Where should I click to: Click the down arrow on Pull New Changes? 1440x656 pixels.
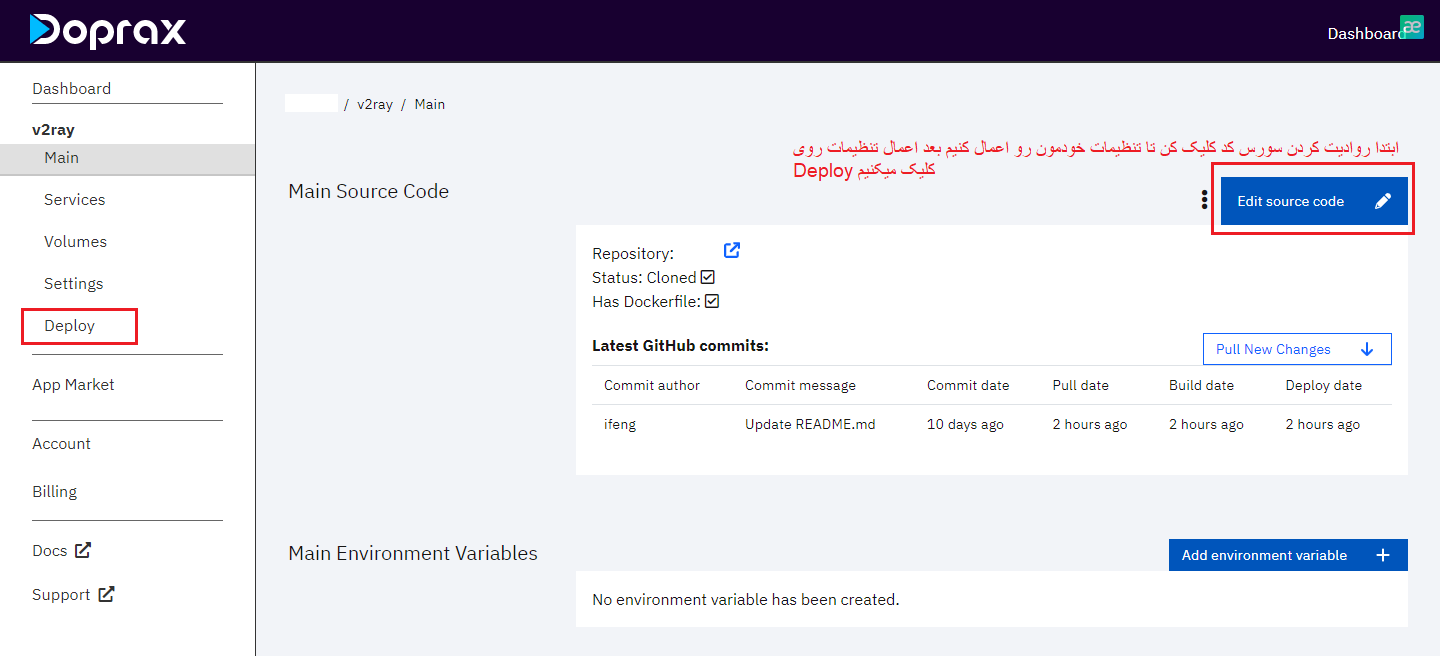point(1368,349)
